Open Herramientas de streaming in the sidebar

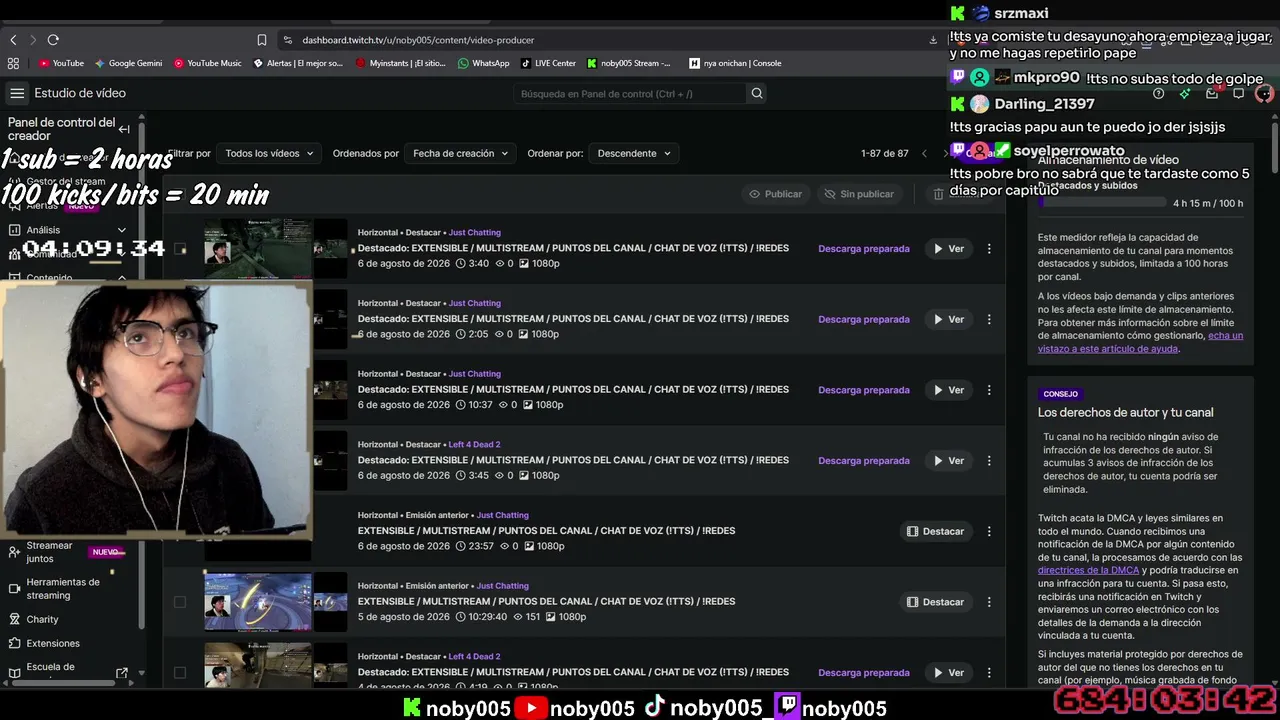(63, 588)
